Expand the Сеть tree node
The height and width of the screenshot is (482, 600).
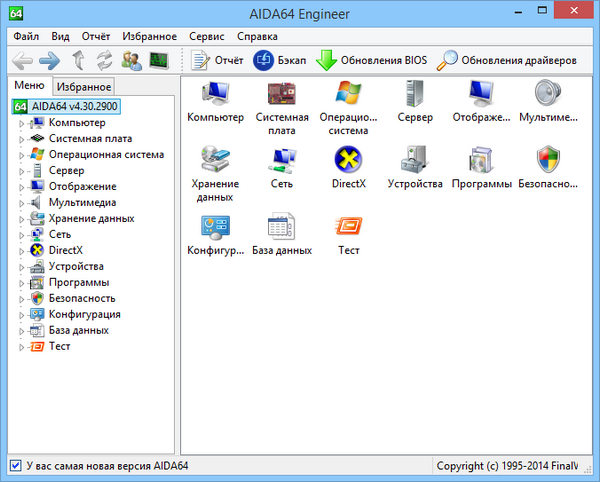(x=22, y=235)
